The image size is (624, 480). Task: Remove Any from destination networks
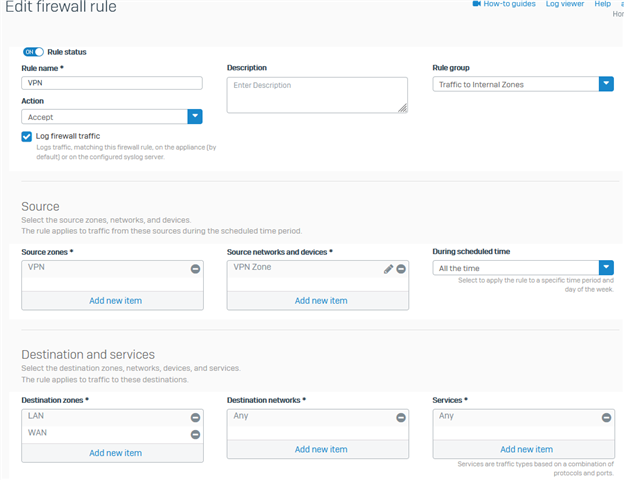pos(401,417)
